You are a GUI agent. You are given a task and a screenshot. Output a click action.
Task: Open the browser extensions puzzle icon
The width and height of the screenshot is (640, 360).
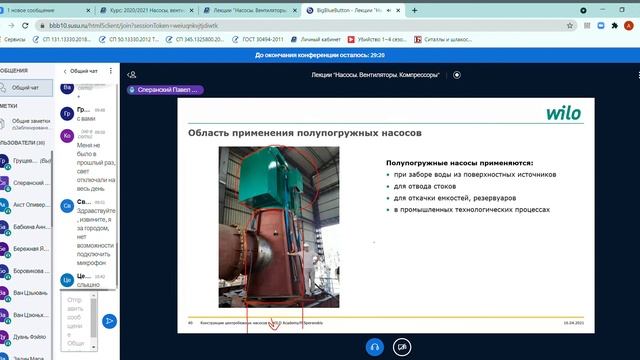click(615, 26)
